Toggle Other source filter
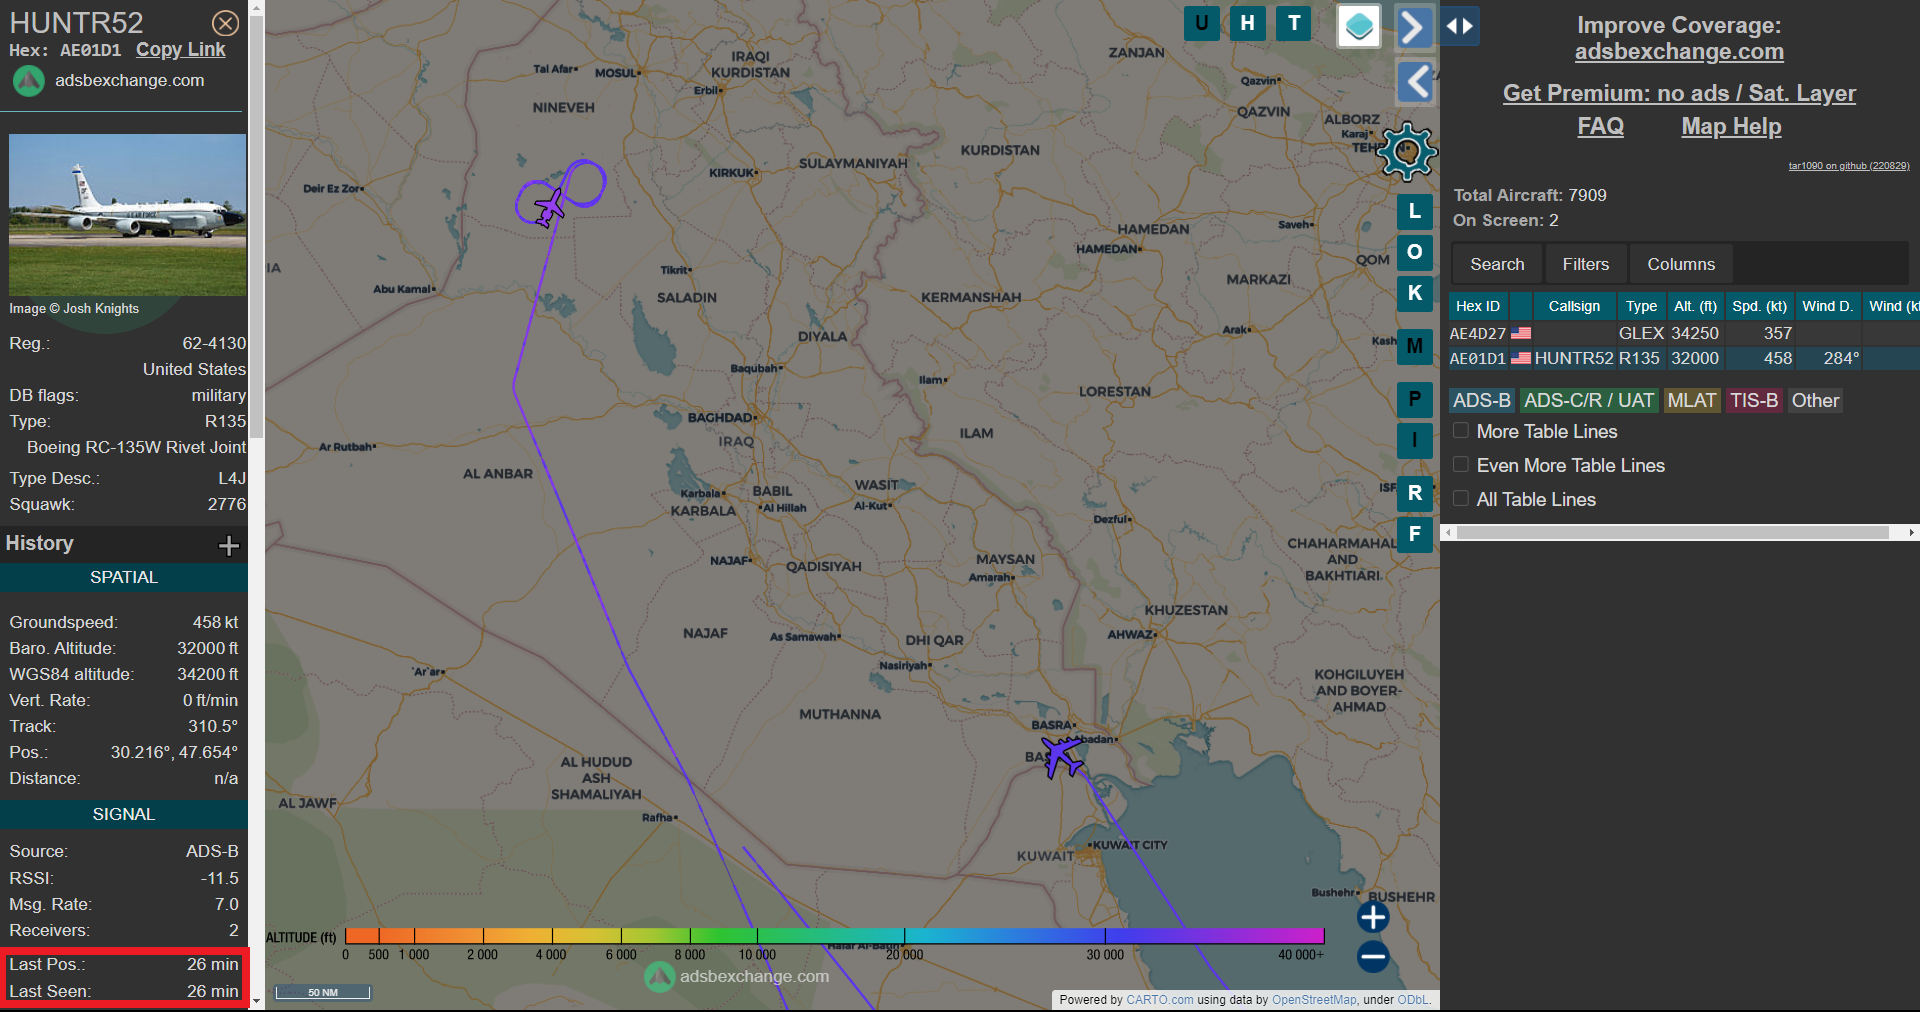This screenshot has width=1920, height=1012. [1815, 400]
